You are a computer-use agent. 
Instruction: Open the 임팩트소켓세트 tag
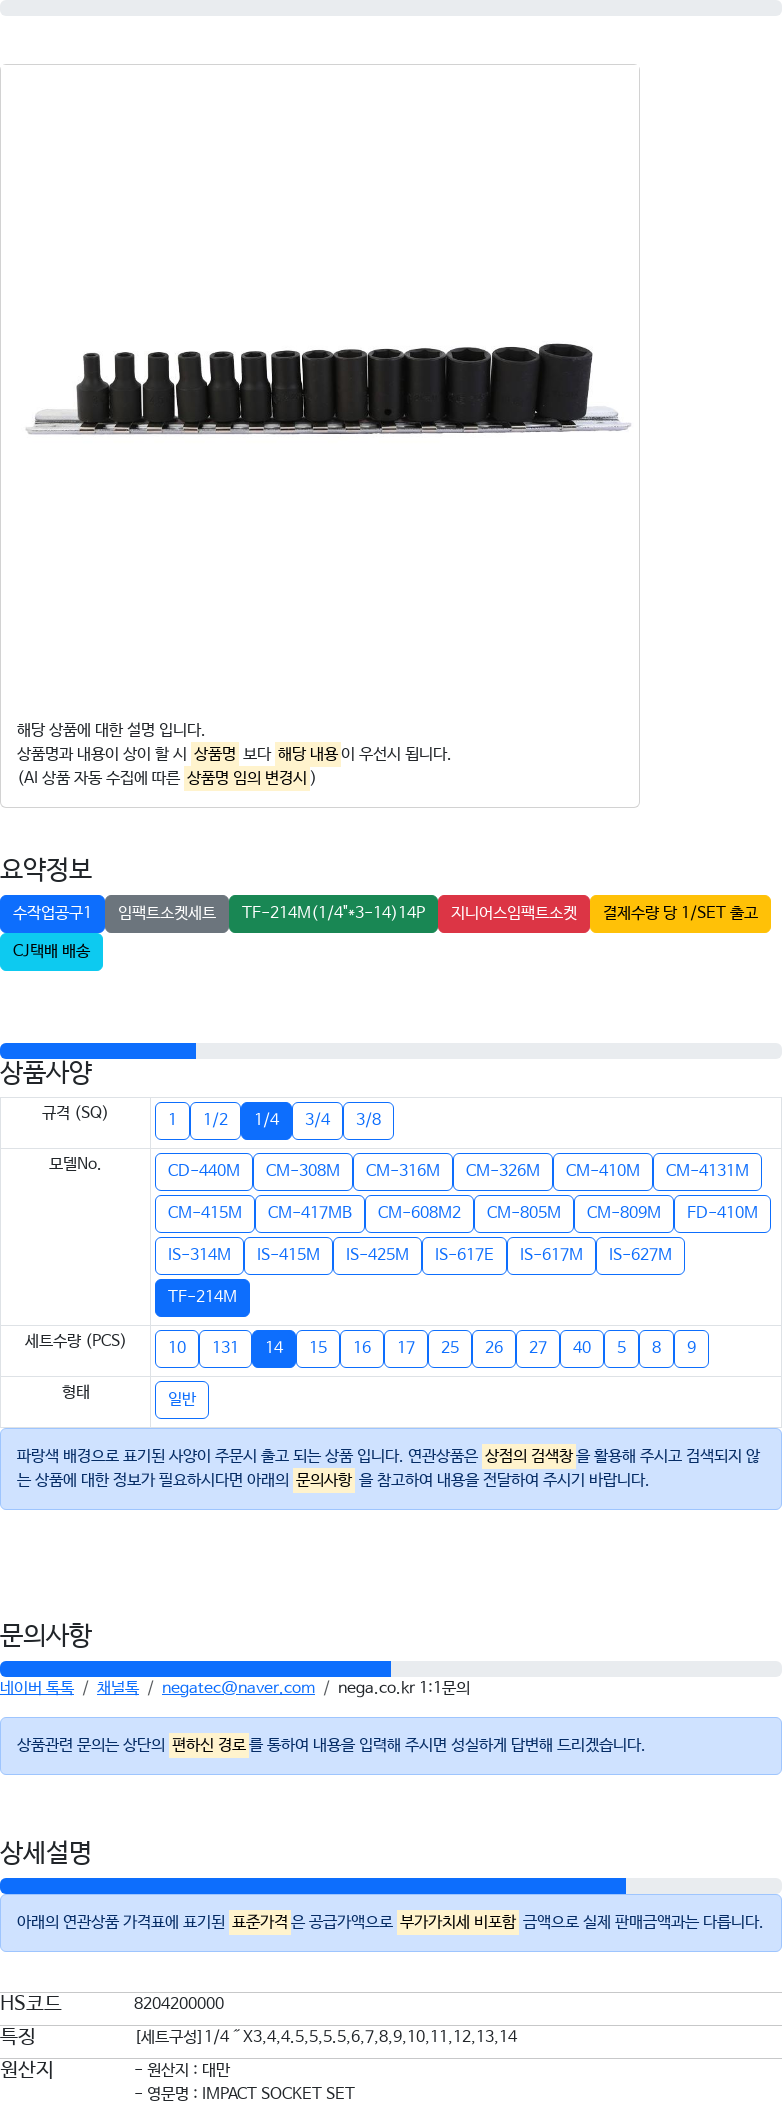(x=167, y=913)
